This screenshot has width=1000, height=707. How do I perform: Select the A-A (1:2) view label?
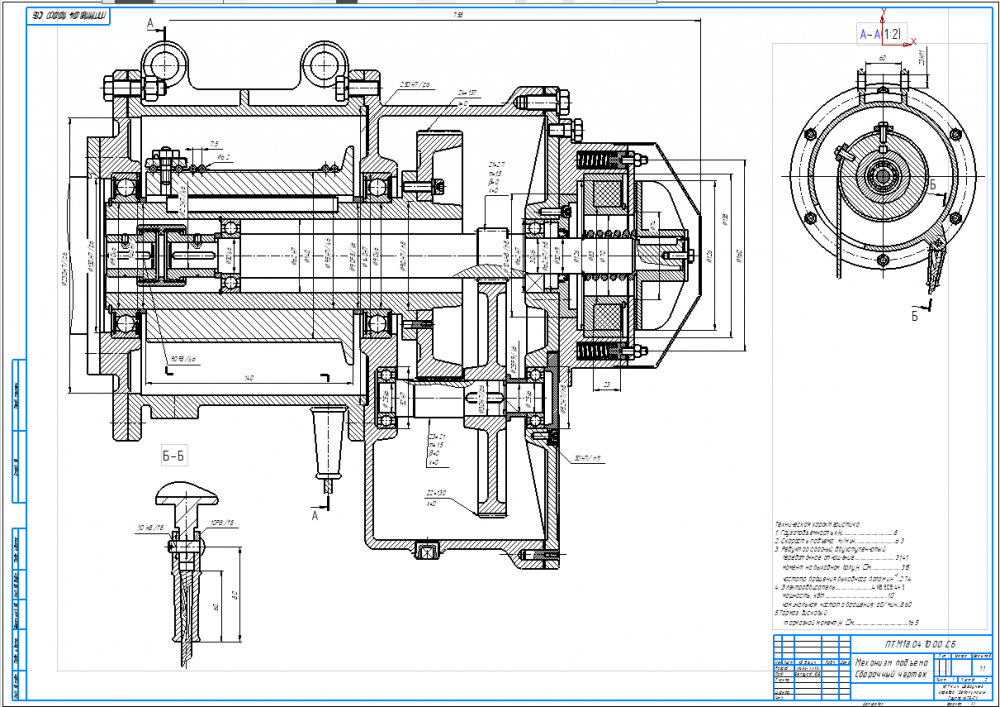click(x=880, y=36)
